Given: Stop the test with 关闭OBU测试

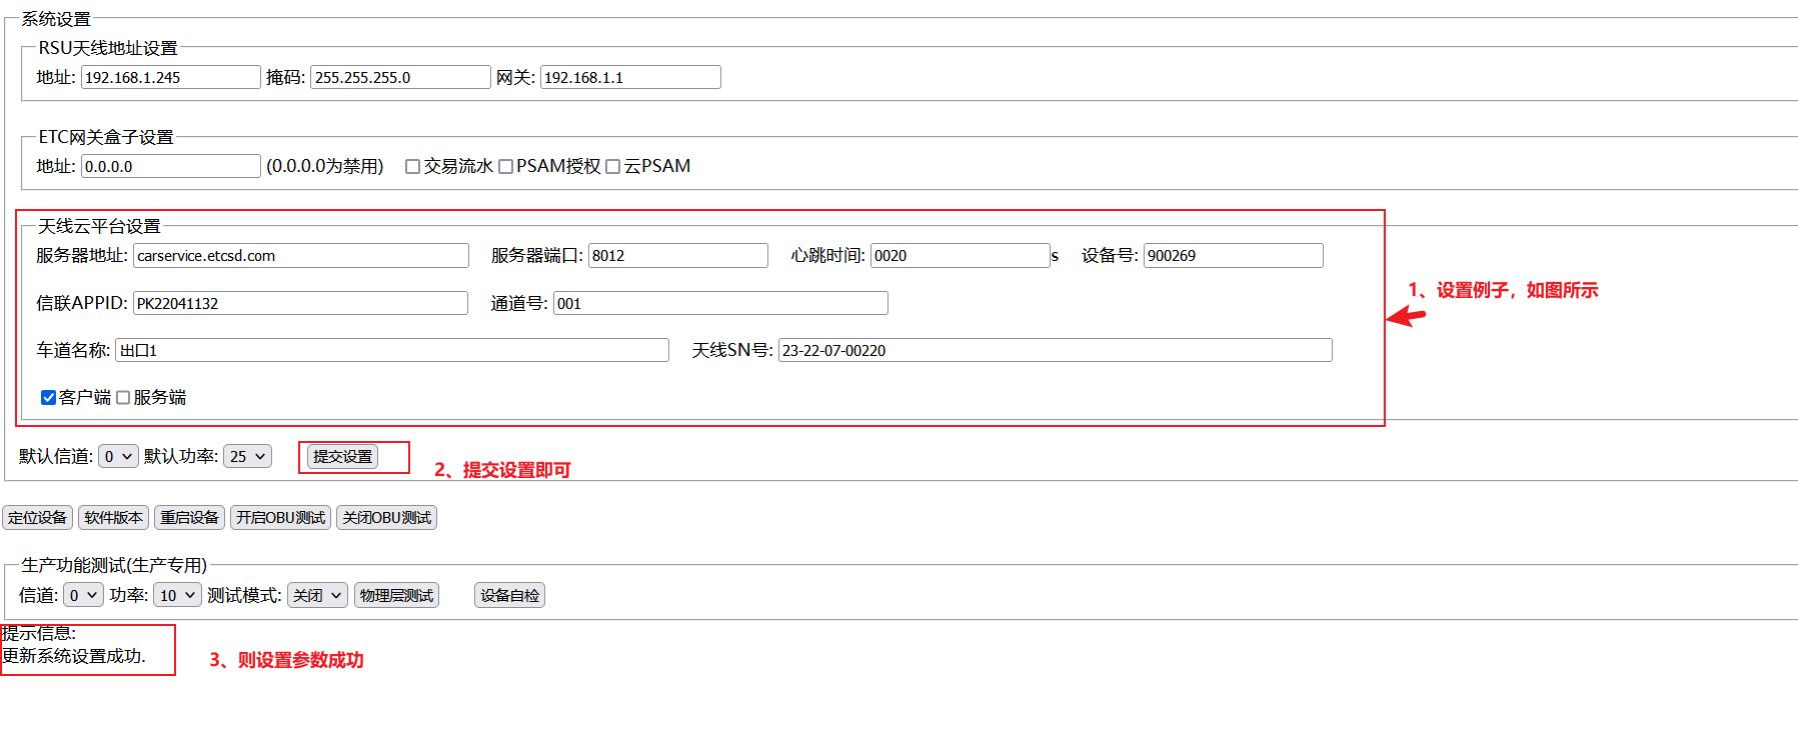Looking at the screenshot, I should [387, 517].
